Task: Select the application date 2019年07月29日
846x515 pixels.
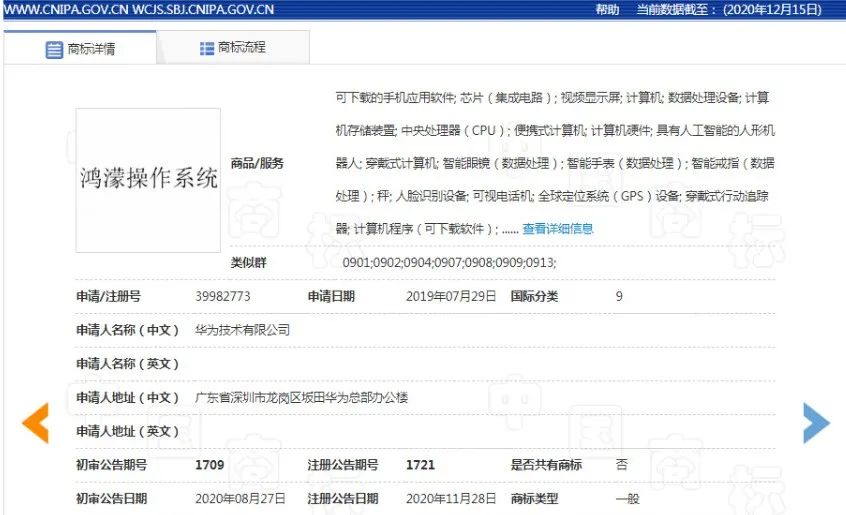Action: coord(451,296)
